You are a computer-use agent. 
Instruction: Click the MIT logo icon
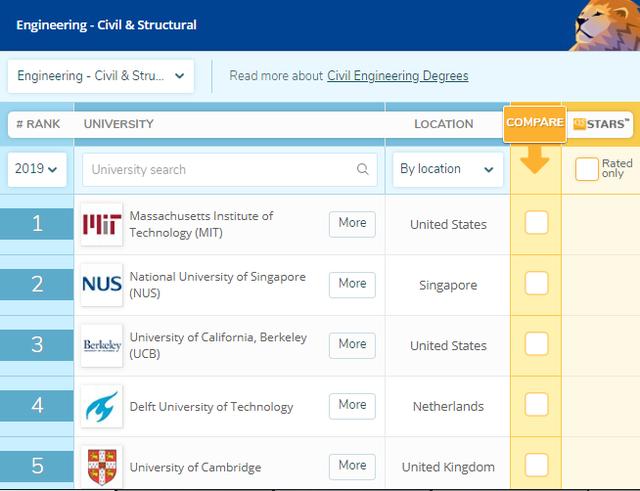pyautogui.click(x=101, y=224)
